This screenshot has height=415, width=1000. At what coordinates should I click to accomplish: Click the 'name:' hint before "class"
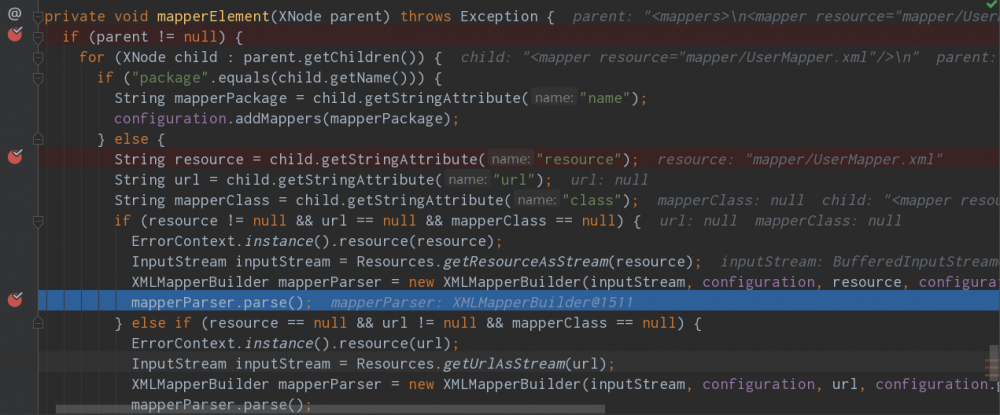click(x=535, y=200)
